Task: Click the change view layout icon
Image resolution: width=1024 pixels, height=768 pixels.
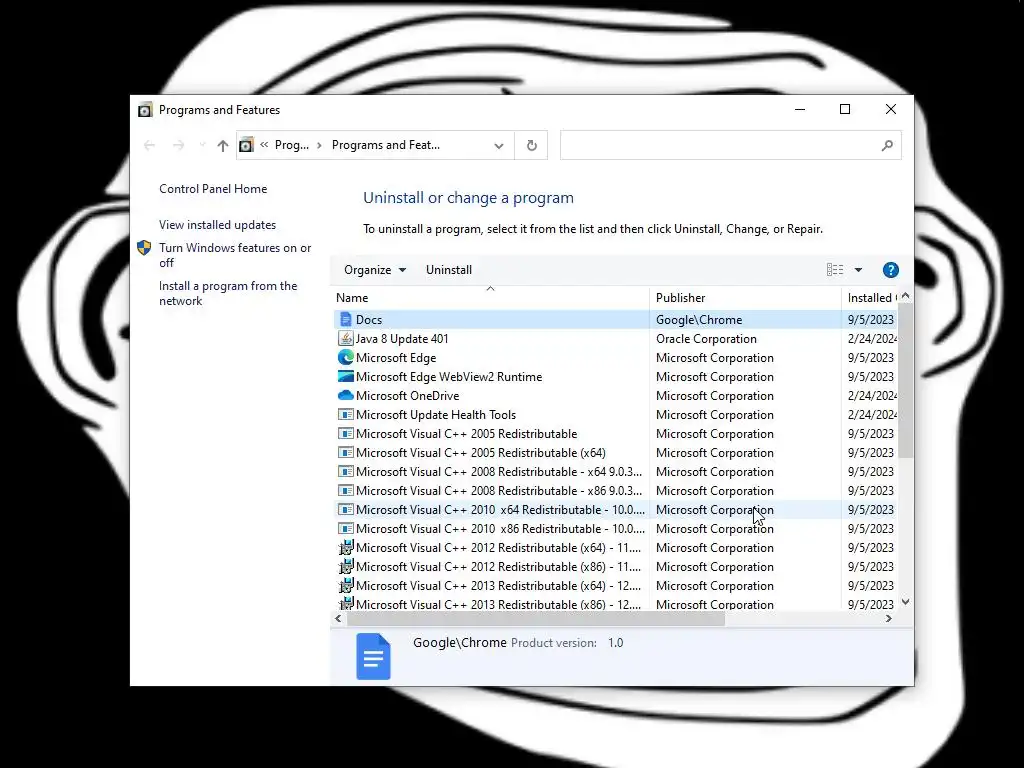Action: point(835,270)
